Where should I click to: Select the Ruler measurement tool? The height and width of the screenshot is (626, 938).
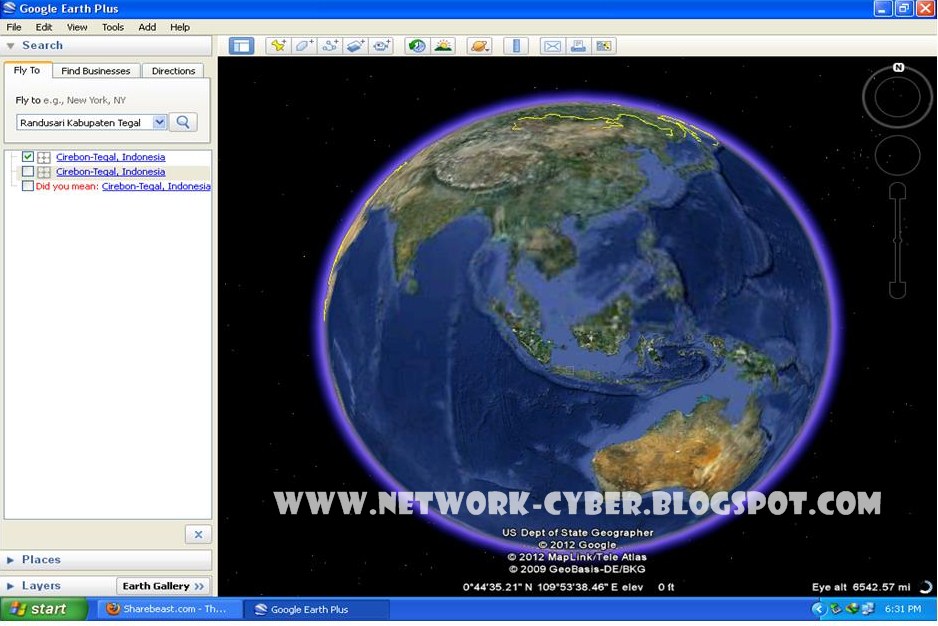point(516,45)
